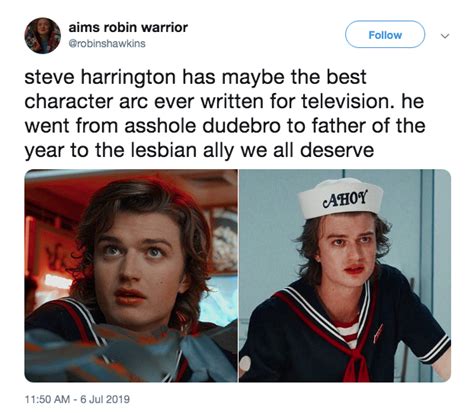Screen dimensions: 474x413
Task: Click the words steve harrington in tweet
Action: pos(100,77)
